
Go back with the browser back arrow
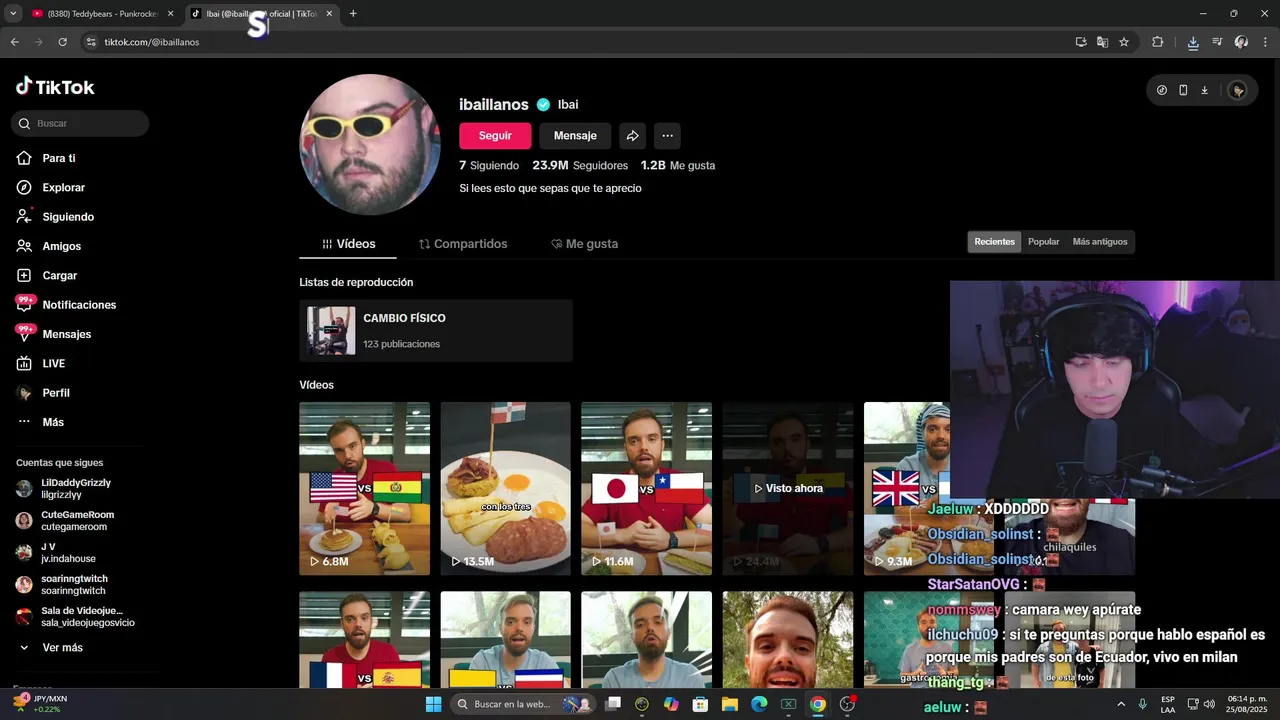point(14,42)
